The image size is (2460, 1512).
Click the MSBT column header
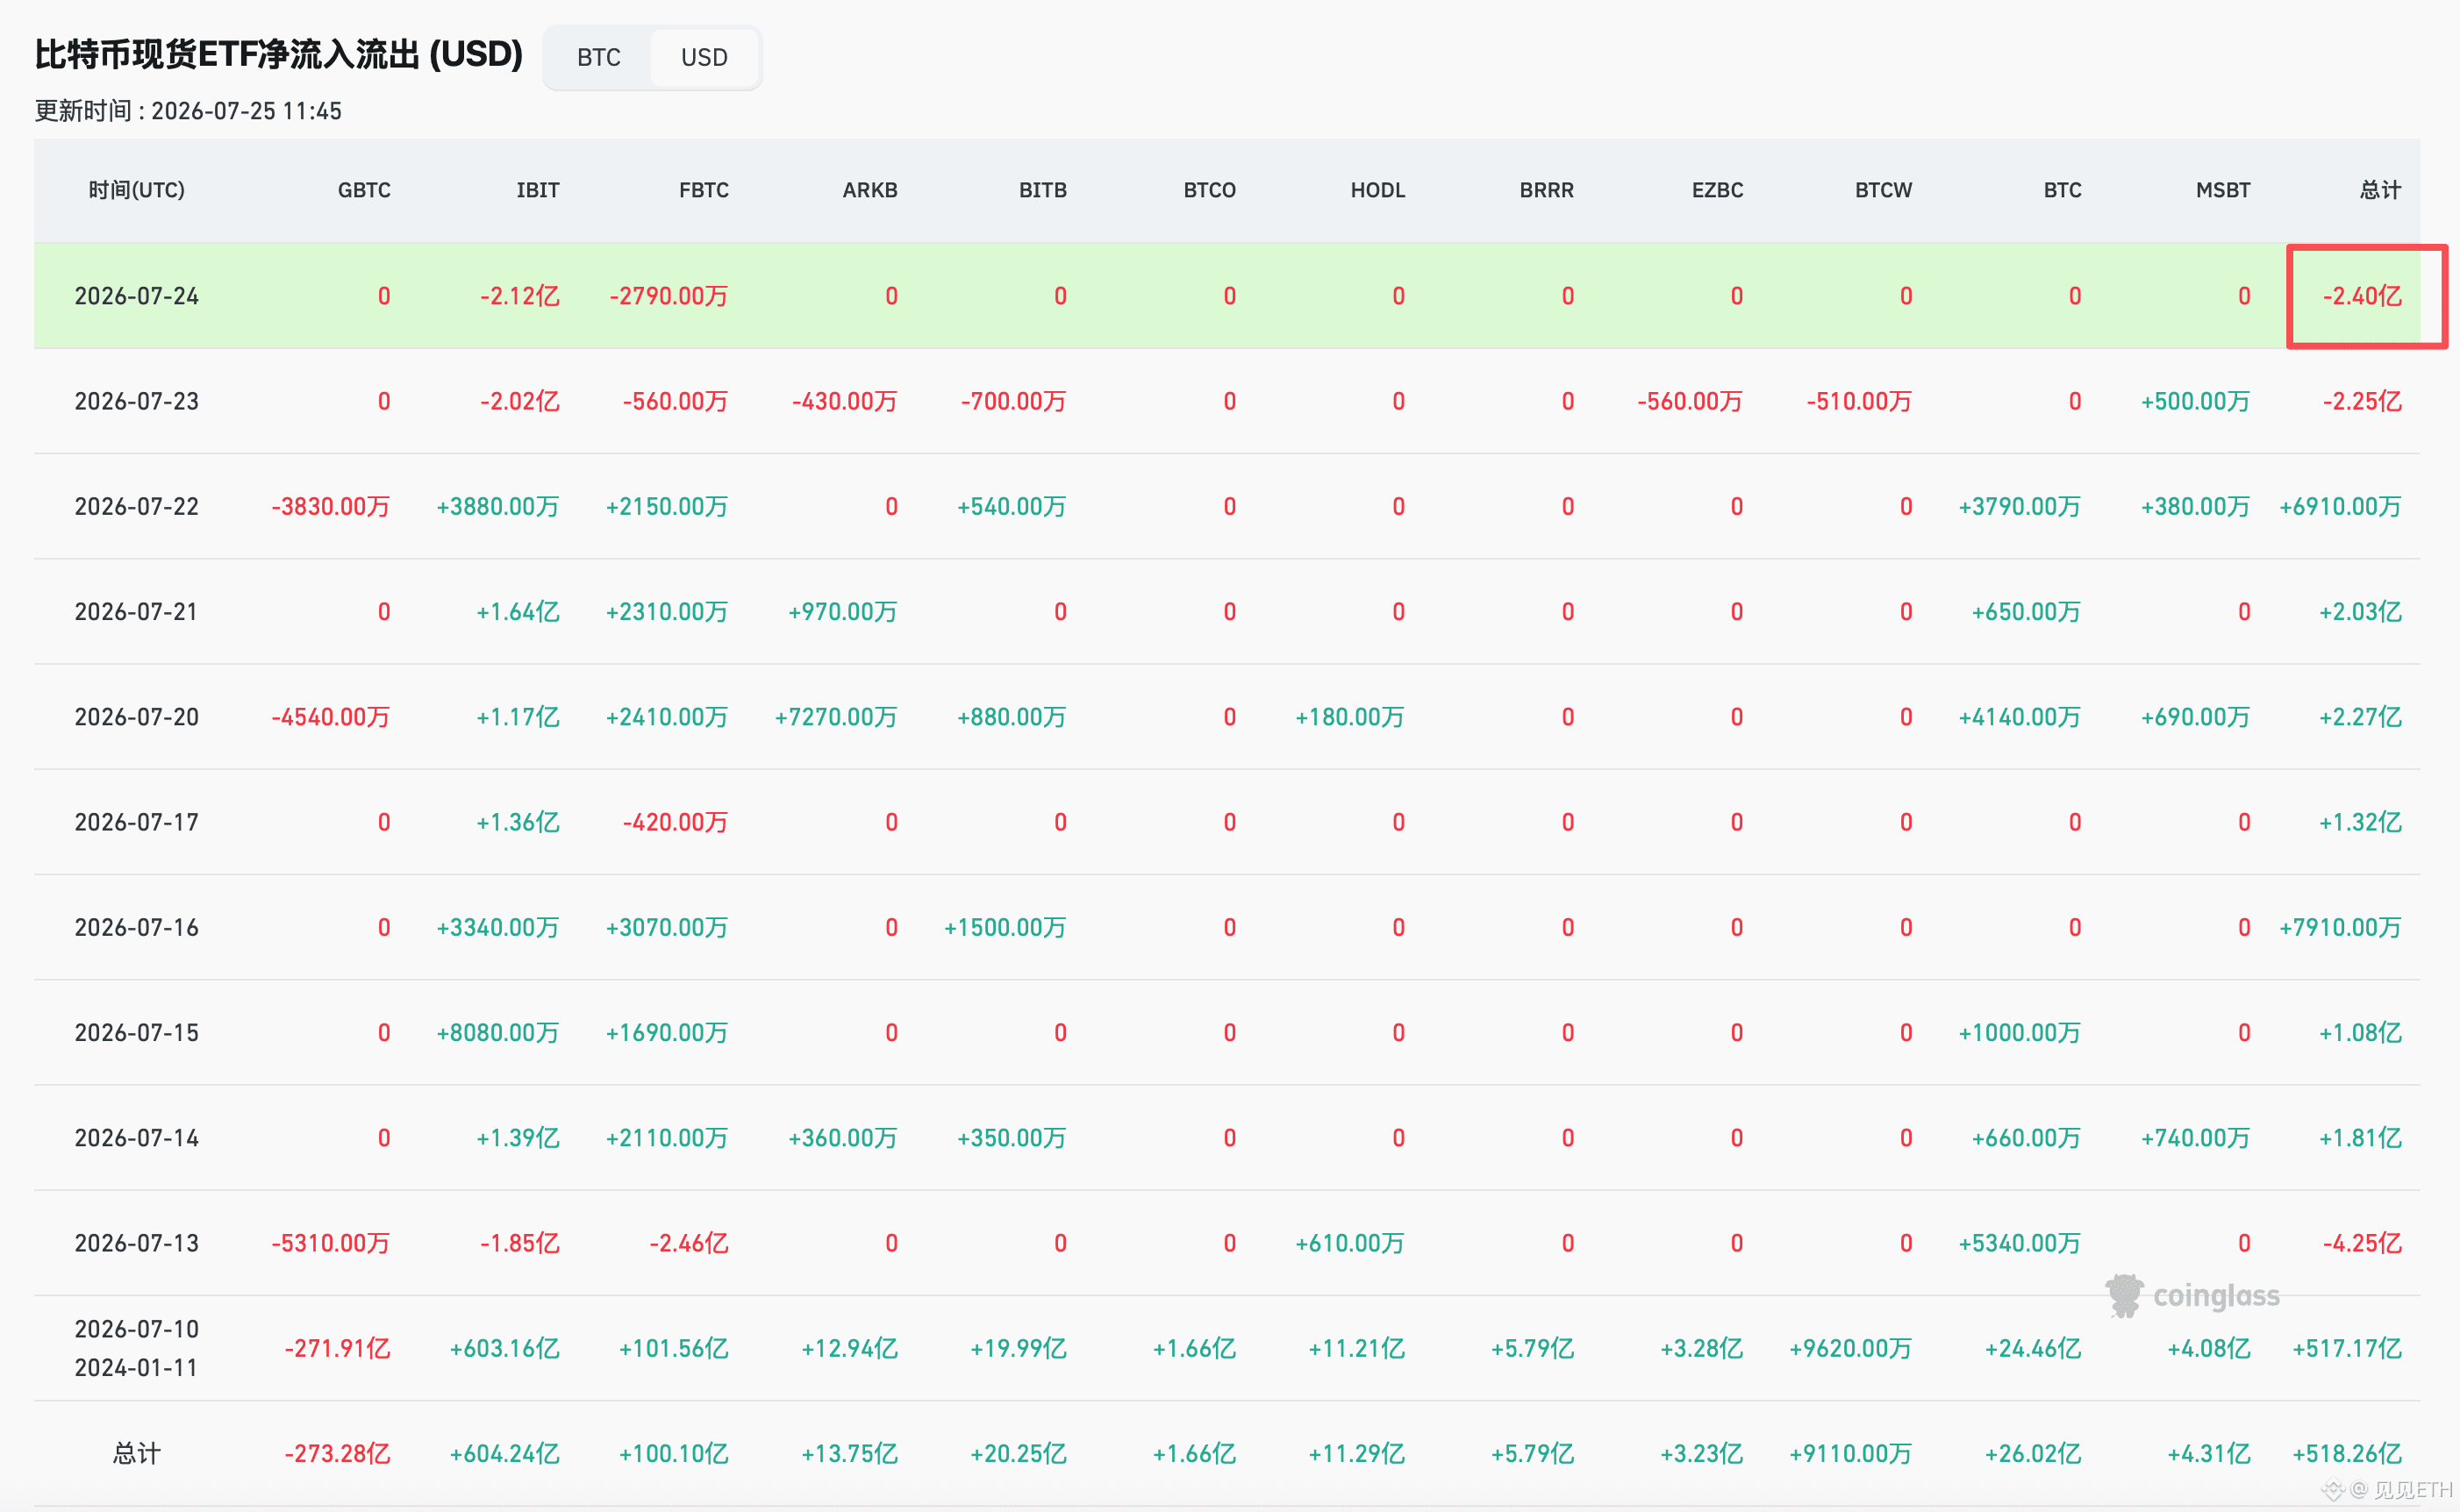click(x=2223, y=190)
